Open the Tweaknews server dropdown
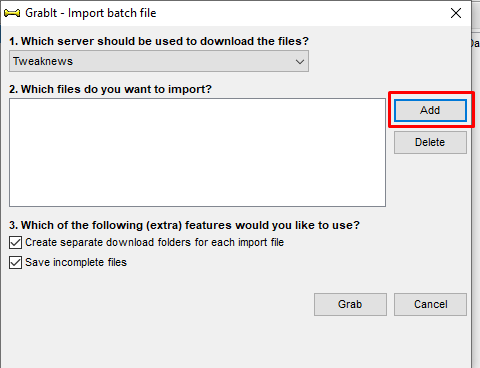Screen dimensions: 480x368 click(x=159, y=61)
